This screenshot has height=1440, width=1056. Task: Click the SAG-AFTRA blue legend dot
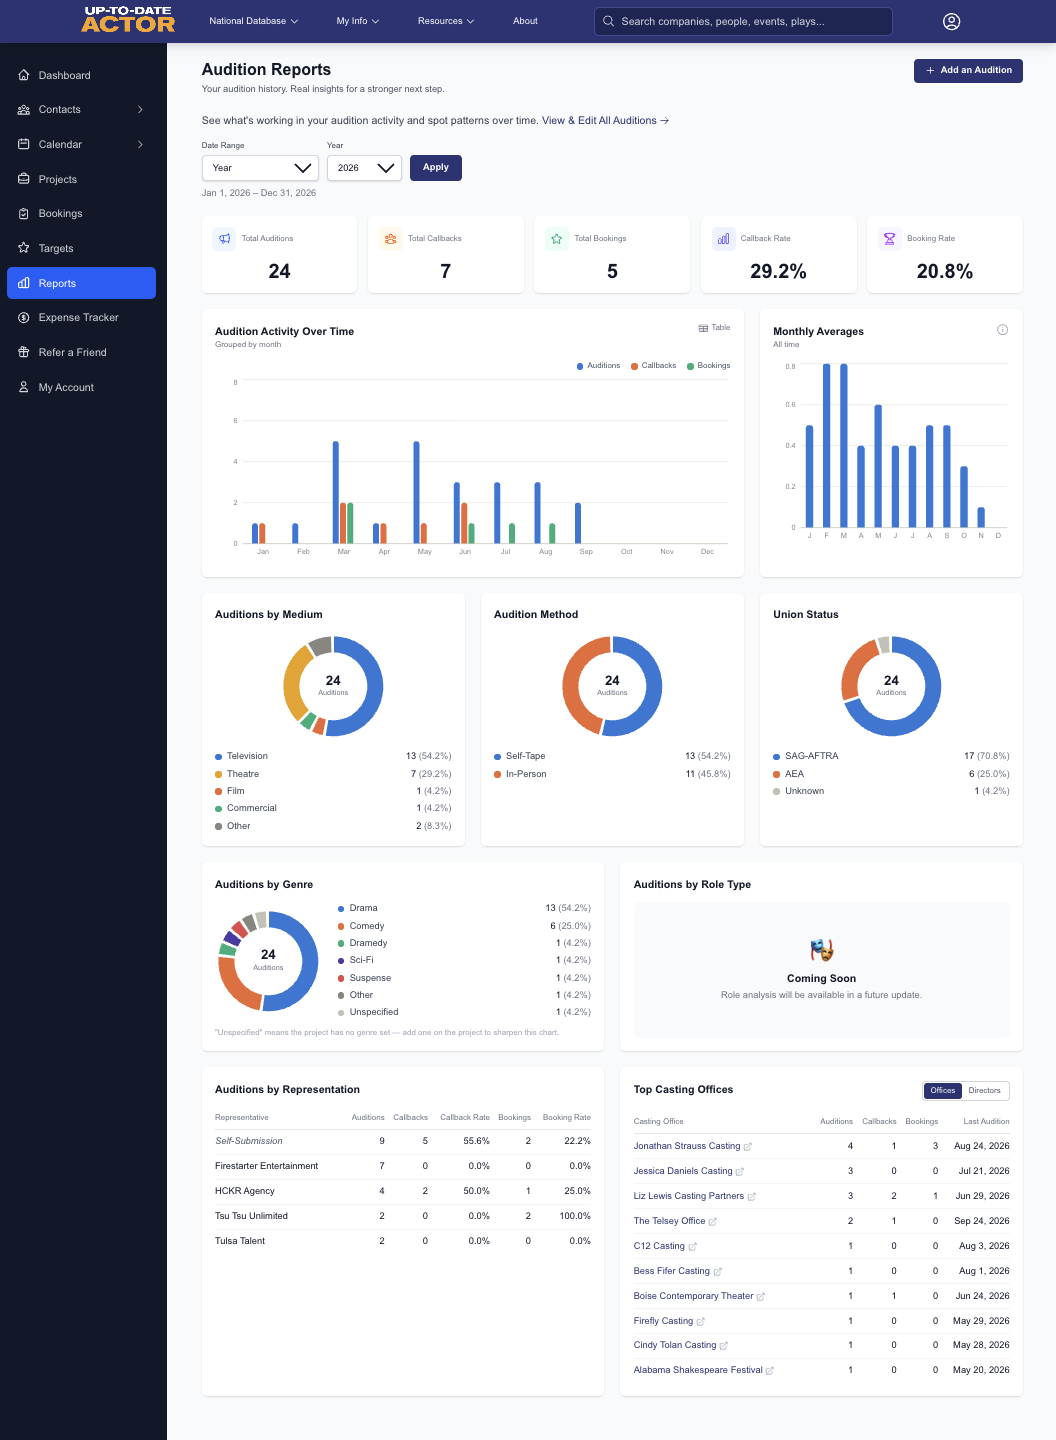[776, 757]
